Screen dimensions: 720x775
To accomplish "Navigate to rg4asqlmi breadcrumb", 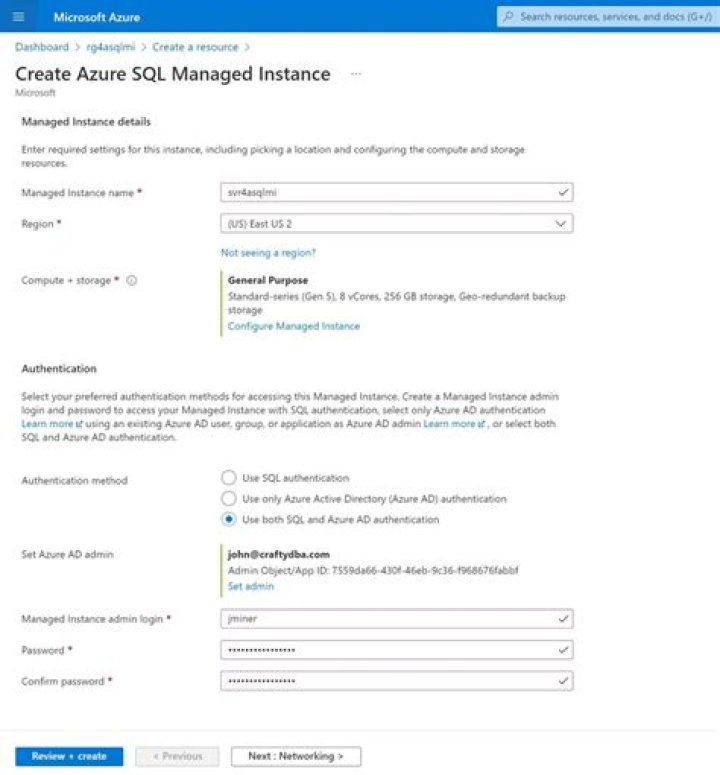I will [110, 47].
